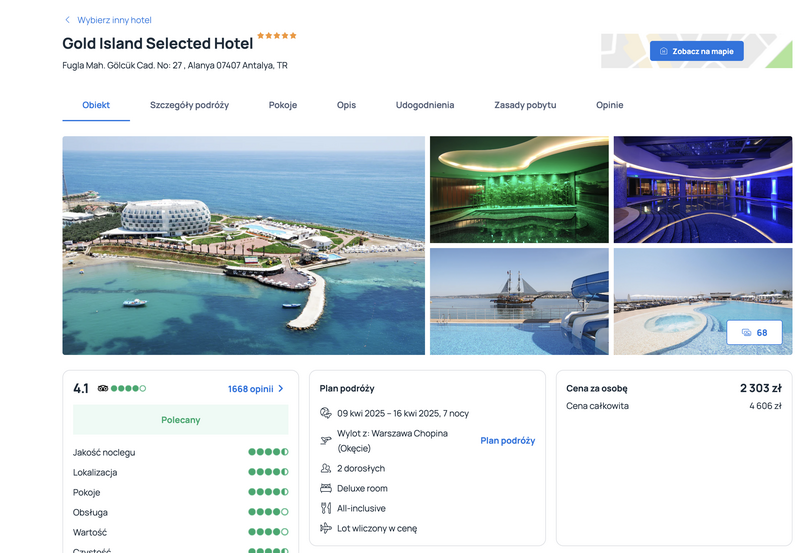Click 'Zobacz na mapie' map button

[696, 50]
